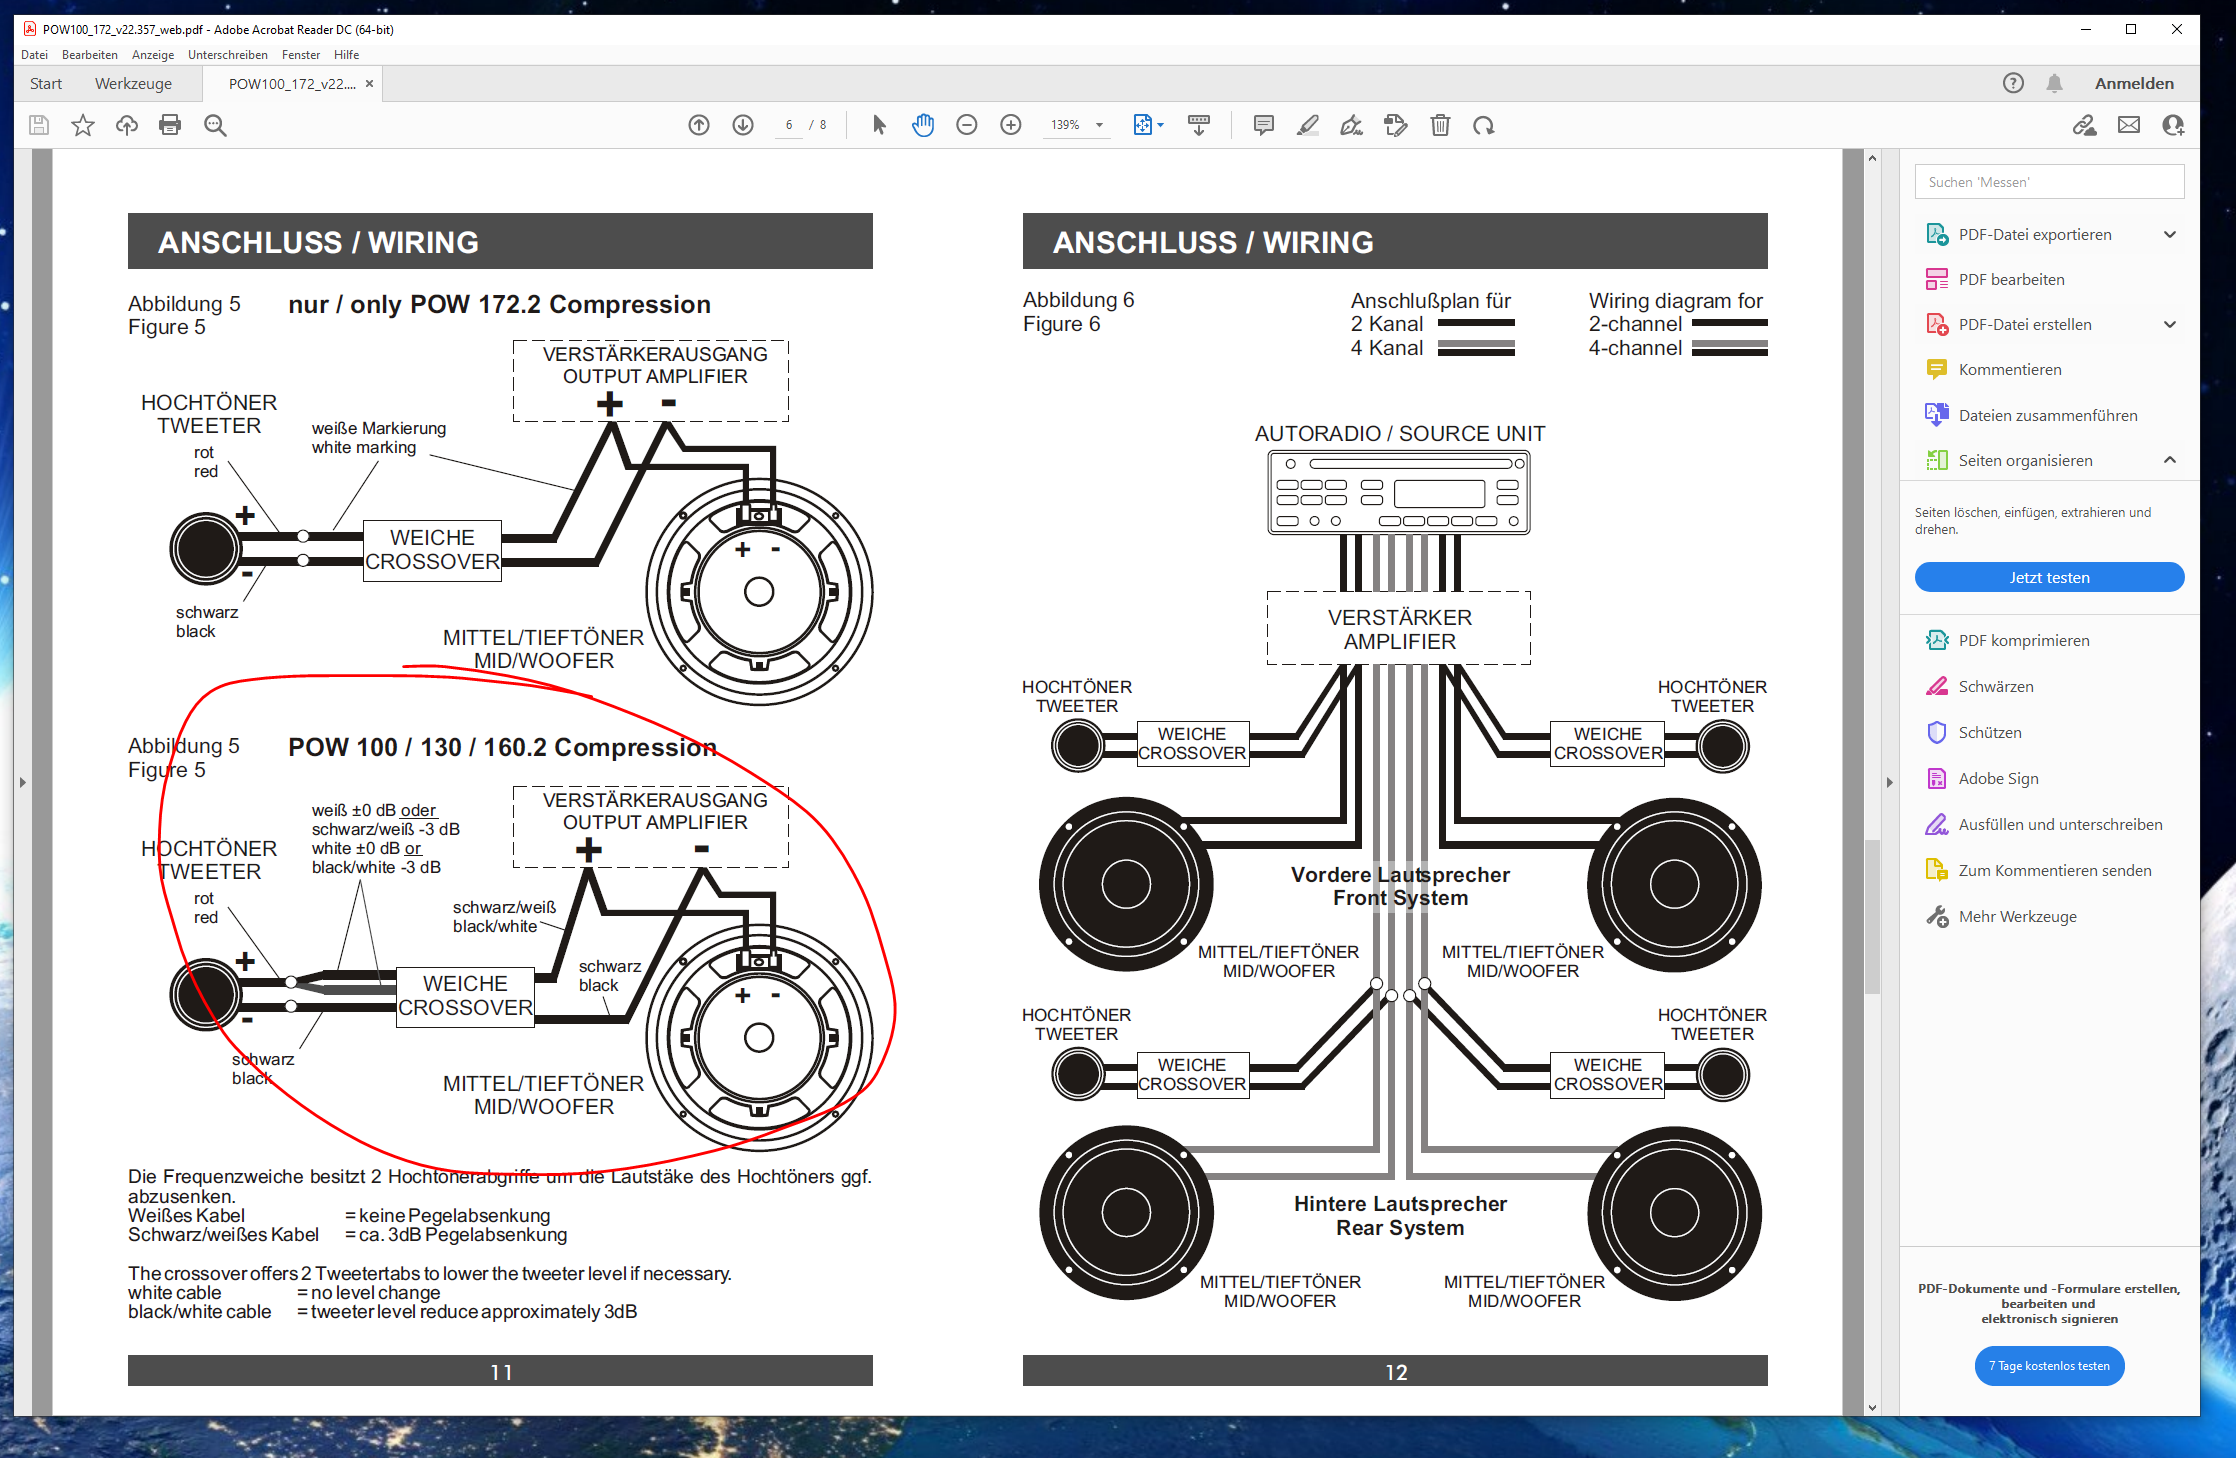Click the vertical document scrollbar
This screenshot has width=2236, height=1458.
click(x=1872, y=915)
